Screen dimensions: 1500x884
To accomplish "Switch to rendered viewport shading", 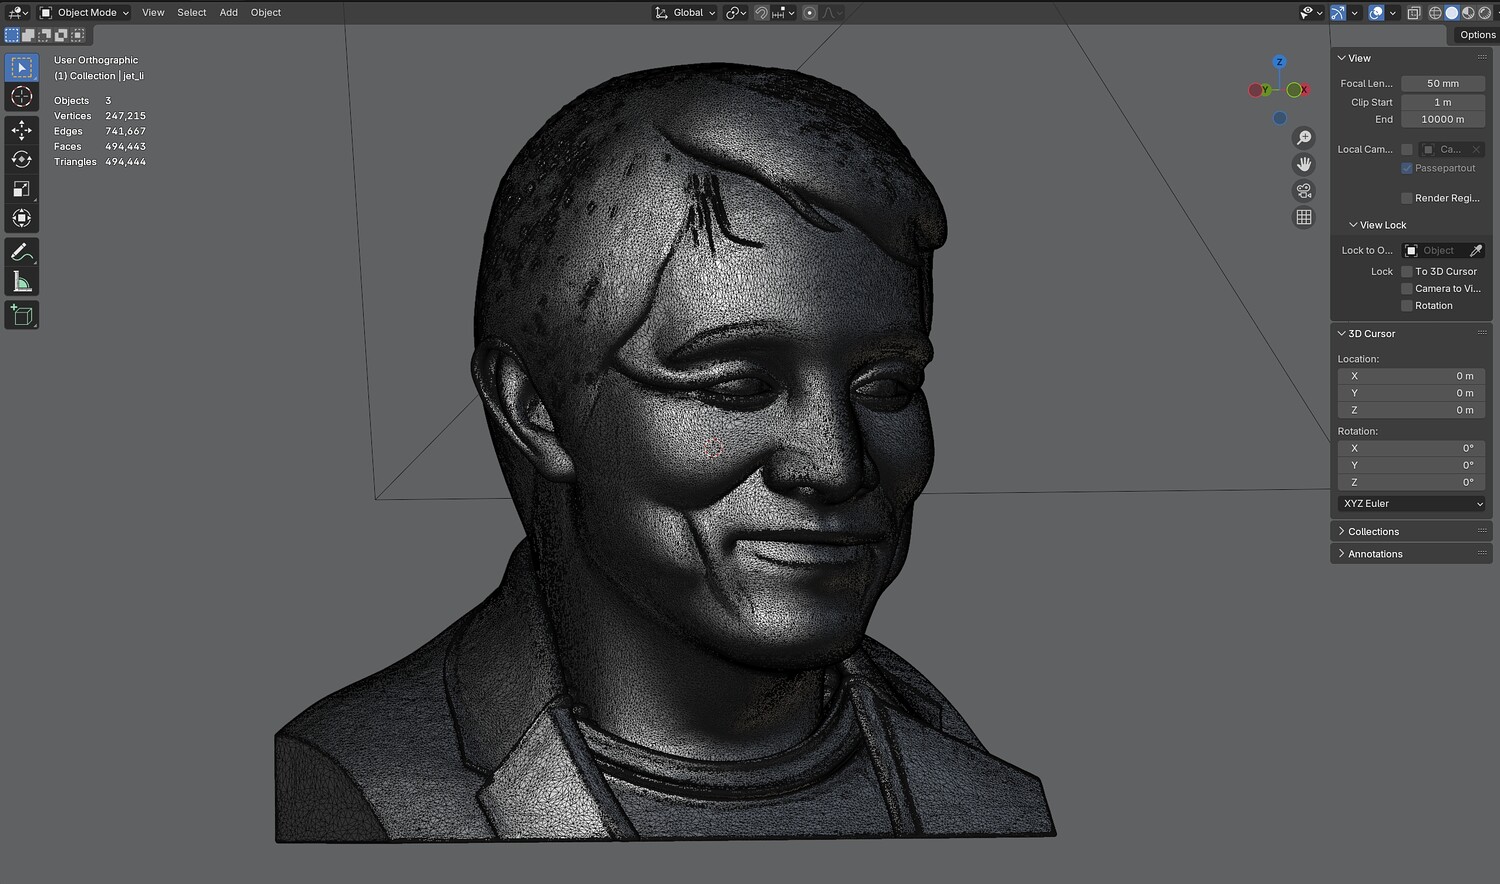I will [x=1485, y=13].
